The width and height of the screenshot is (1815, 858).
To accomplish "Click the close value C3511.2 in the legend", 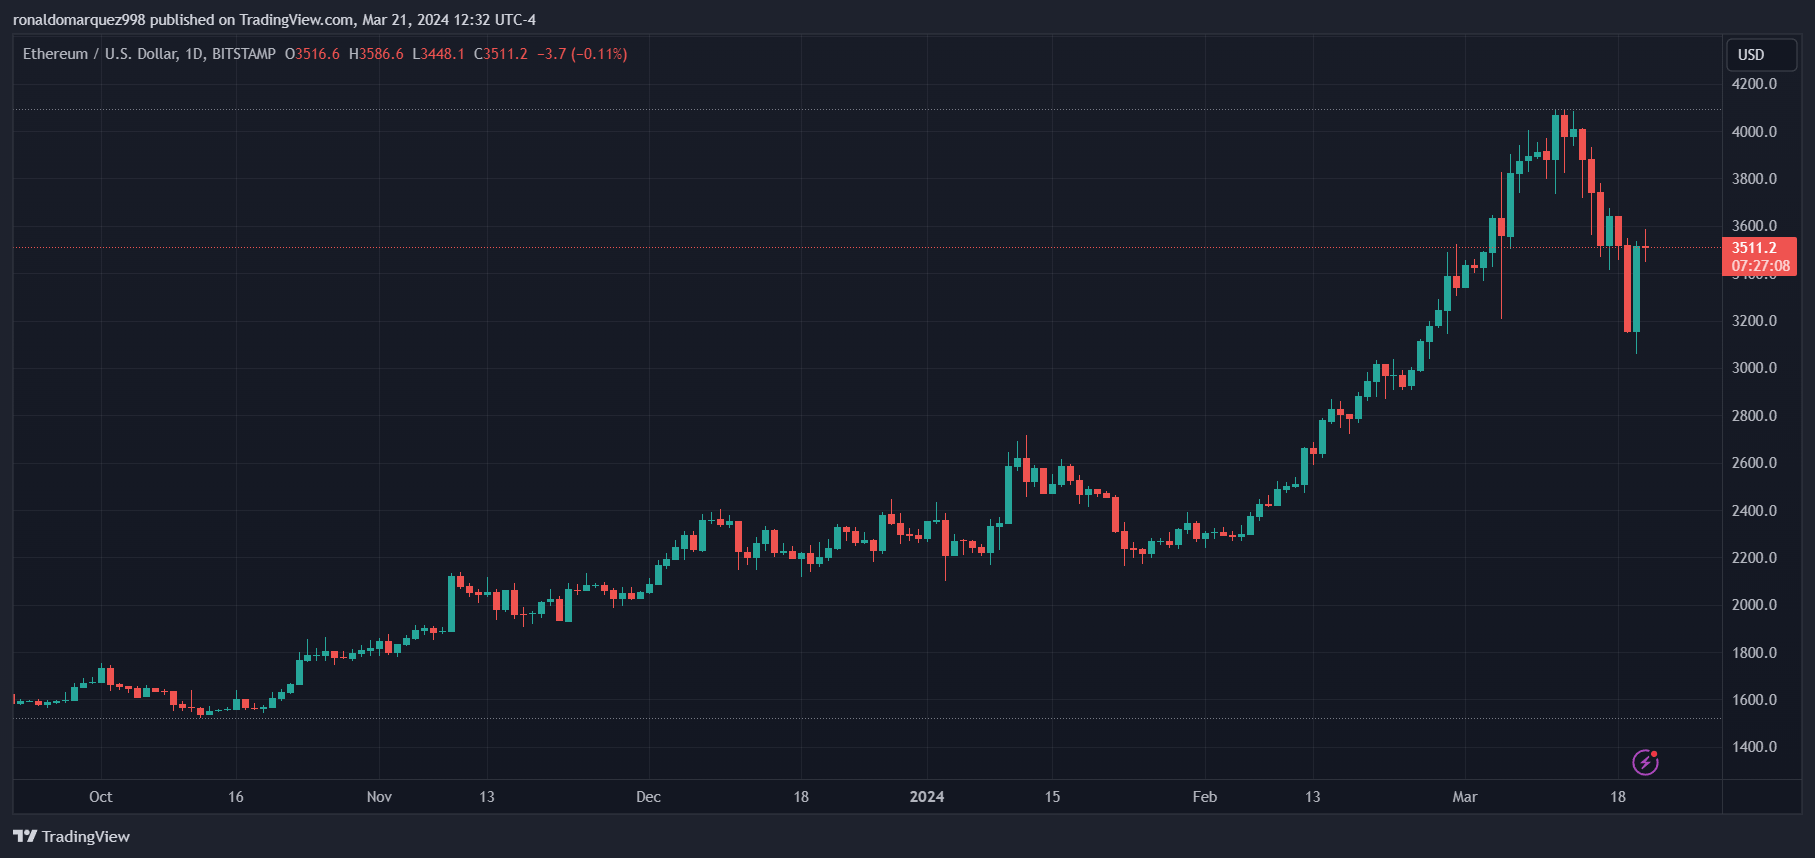I will tap(501, 54).
